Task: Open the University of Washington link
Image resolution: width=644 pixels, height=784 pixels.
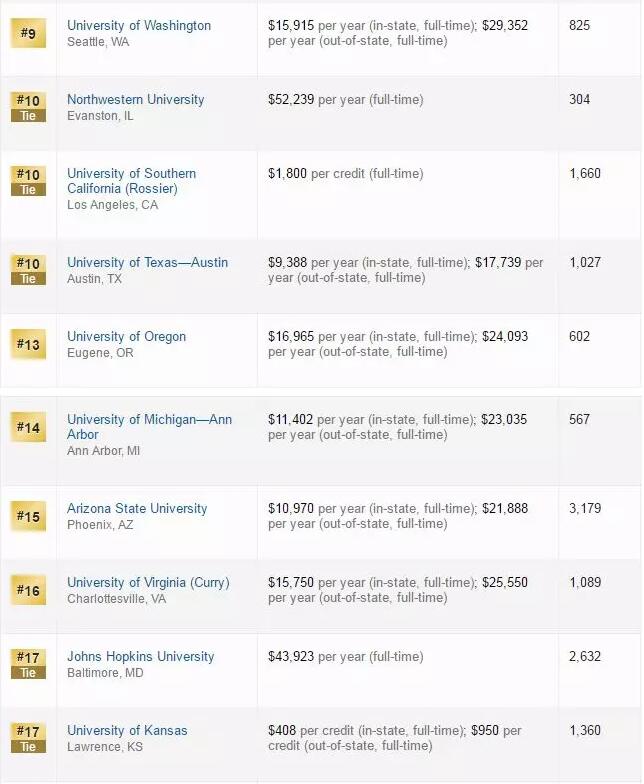Action: coord(139,26)
